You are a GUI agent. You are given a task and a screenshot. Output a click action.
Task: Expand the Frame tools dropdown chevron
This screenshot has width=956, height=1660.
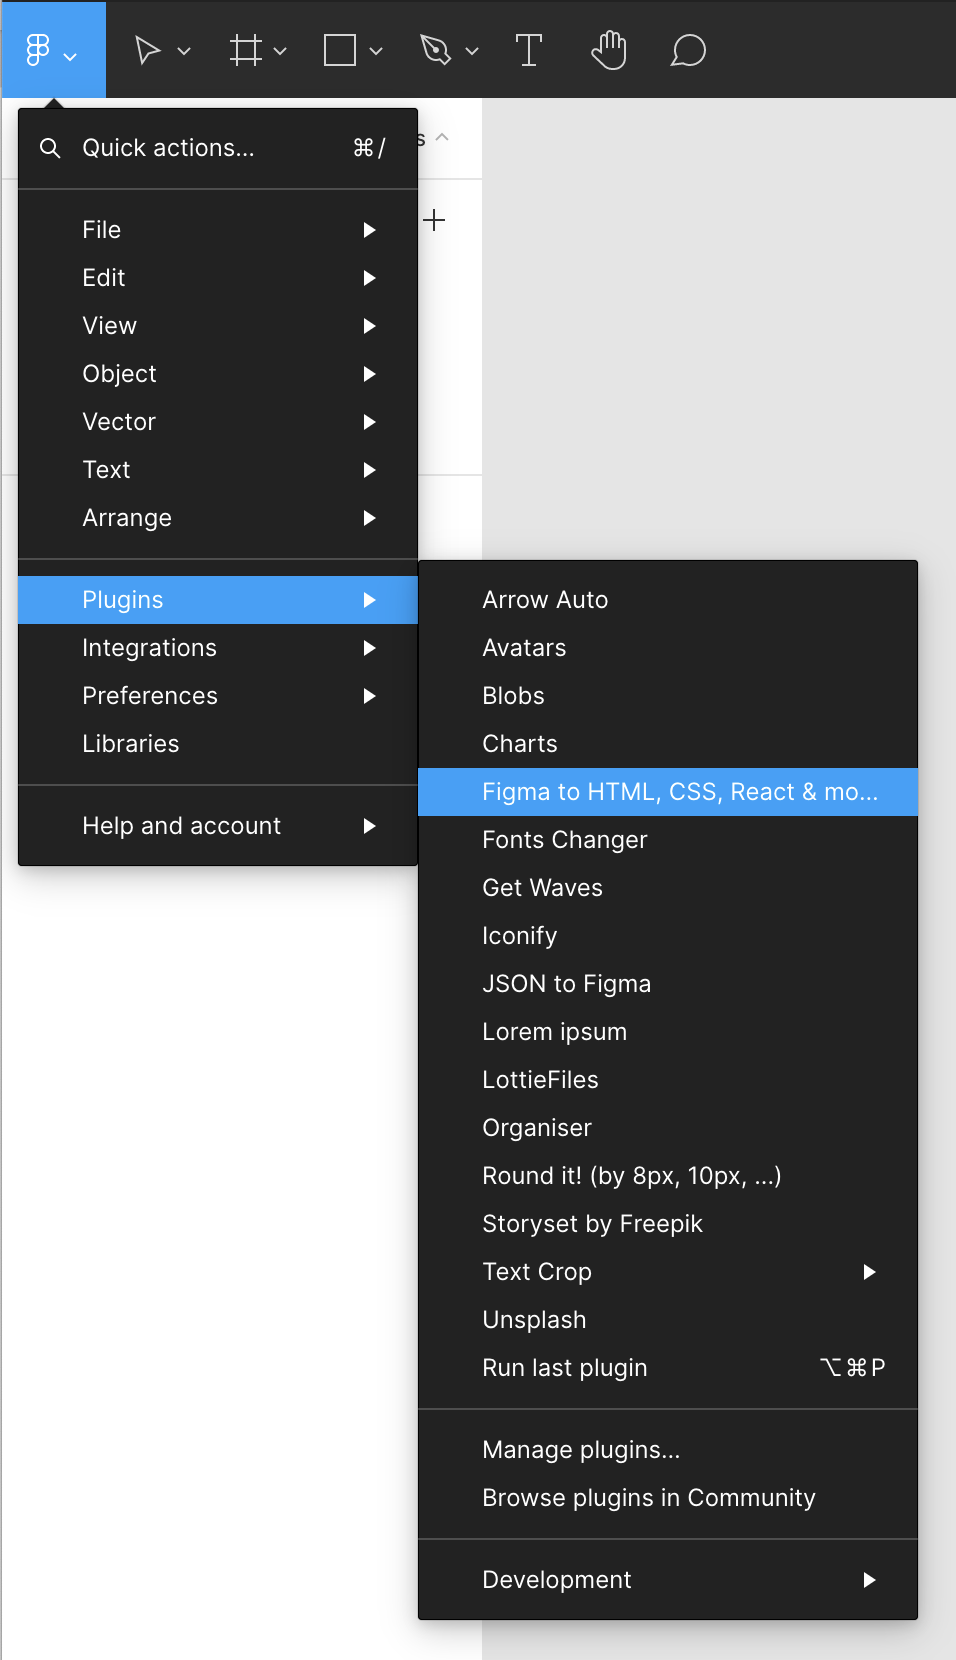(x=280, y=51)
